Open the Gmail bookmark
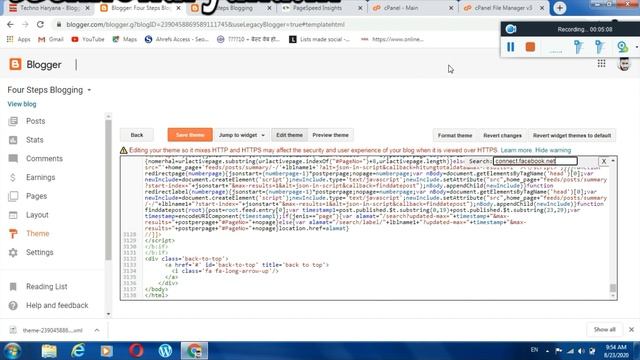Viewport: 640px width, 360px height. coord(51,40)
